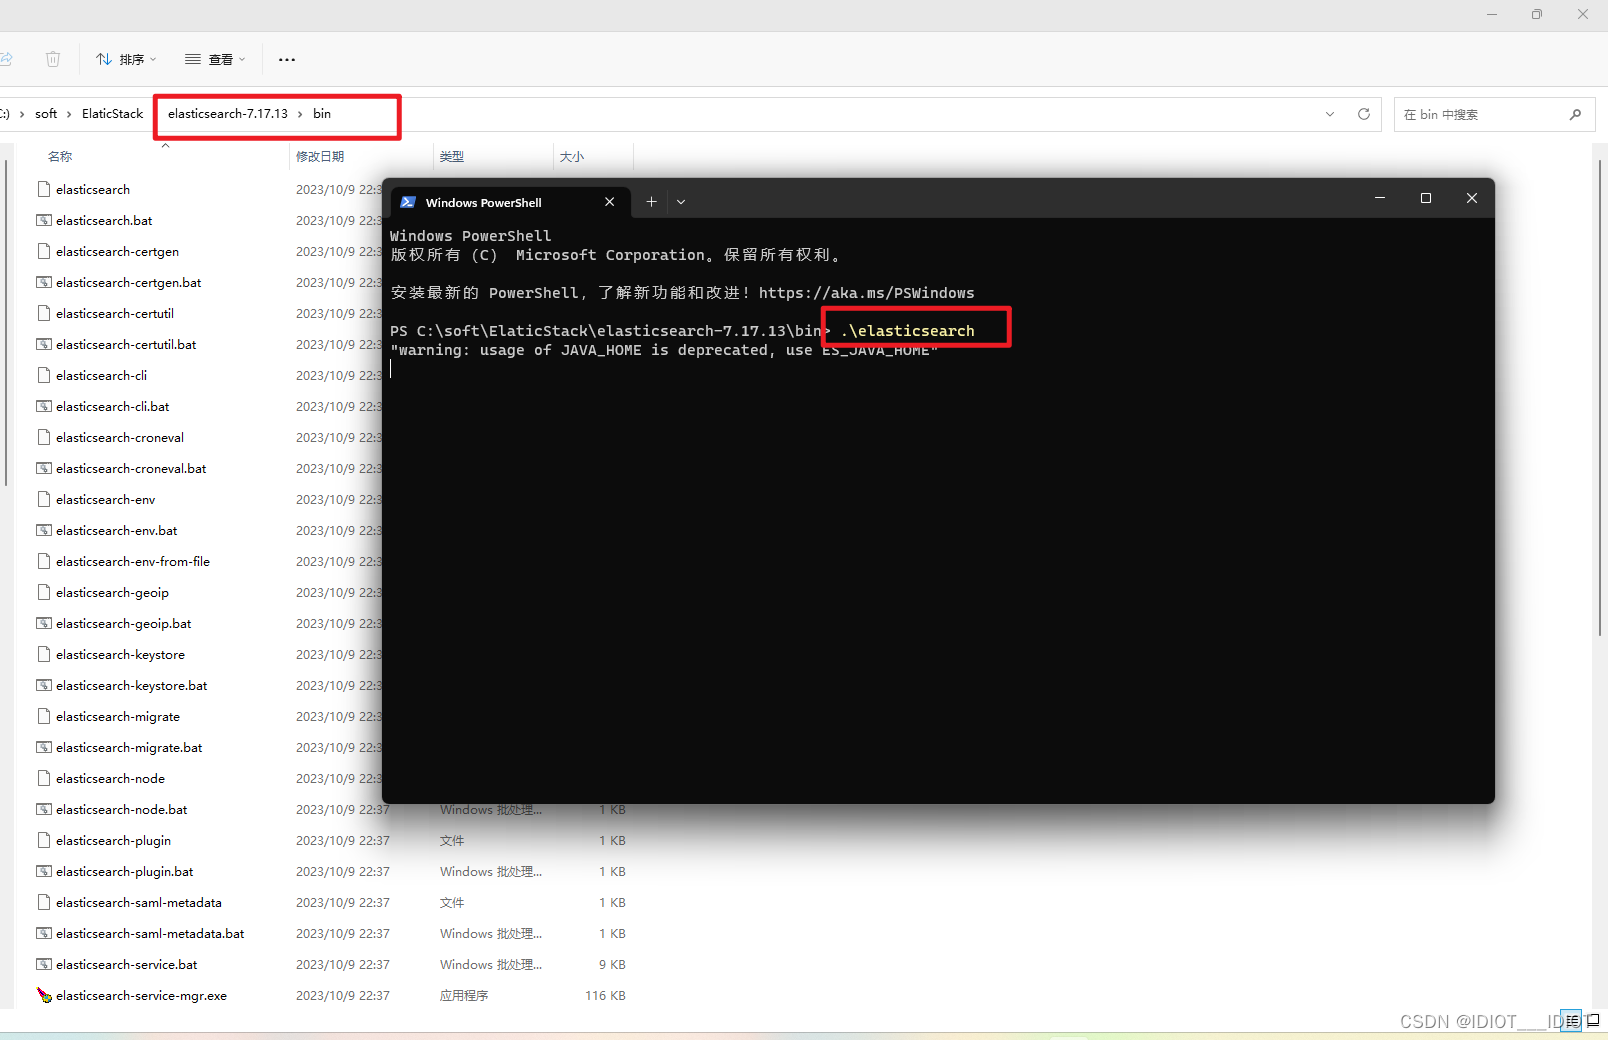Image resolution: width=1608 pixels, height=1040 pixels.
Task: Select file name elasticsearch-saml-metadata
Action: [139, 902]
